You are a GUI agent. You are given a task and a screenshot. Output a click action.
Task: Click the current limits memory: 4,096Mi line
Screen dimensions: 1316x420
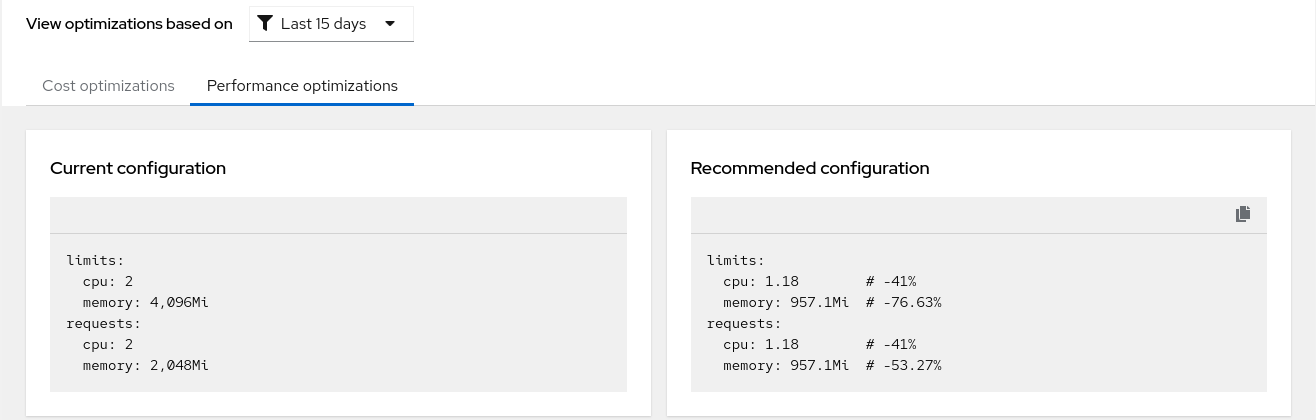click(x=150, y=302)
